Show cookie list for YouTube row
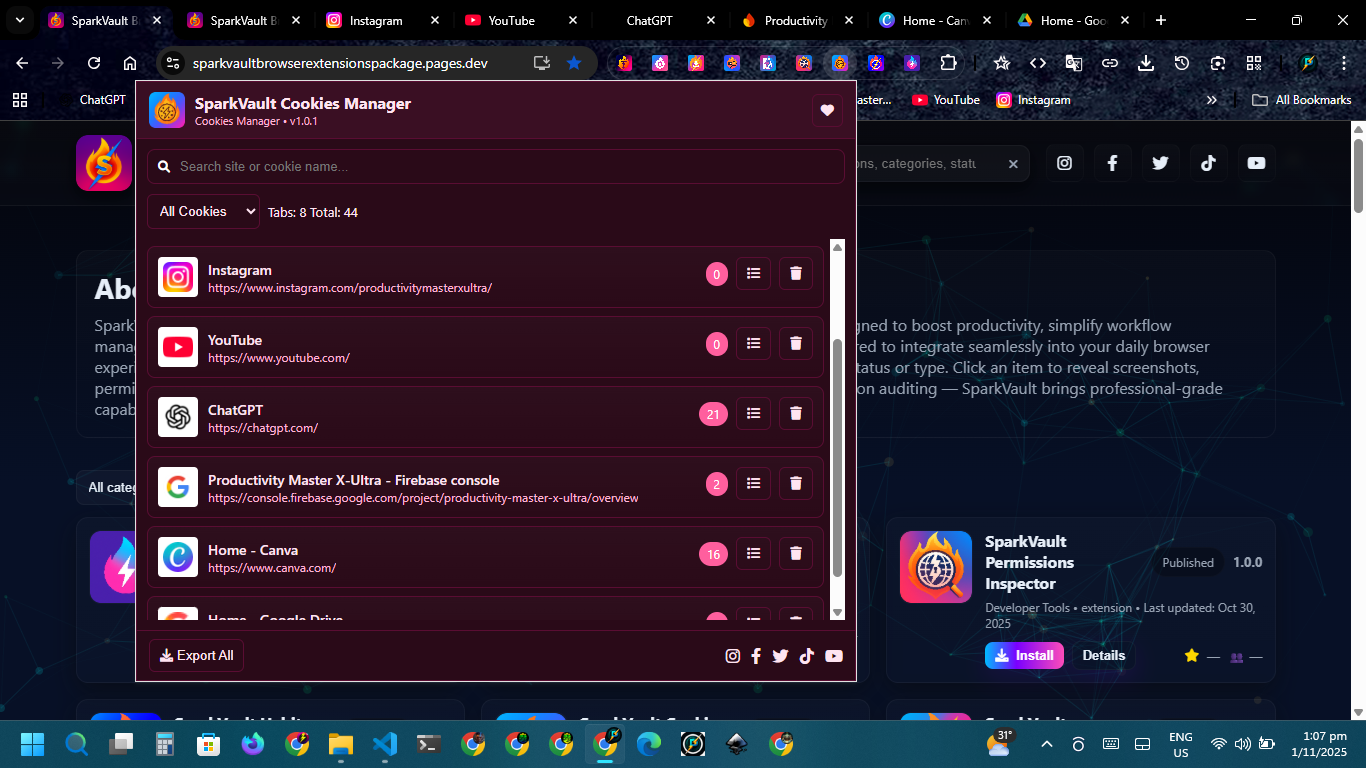The height and width of the screenshot is (768, 1366). pyautogui.click(x=753, y=343)
